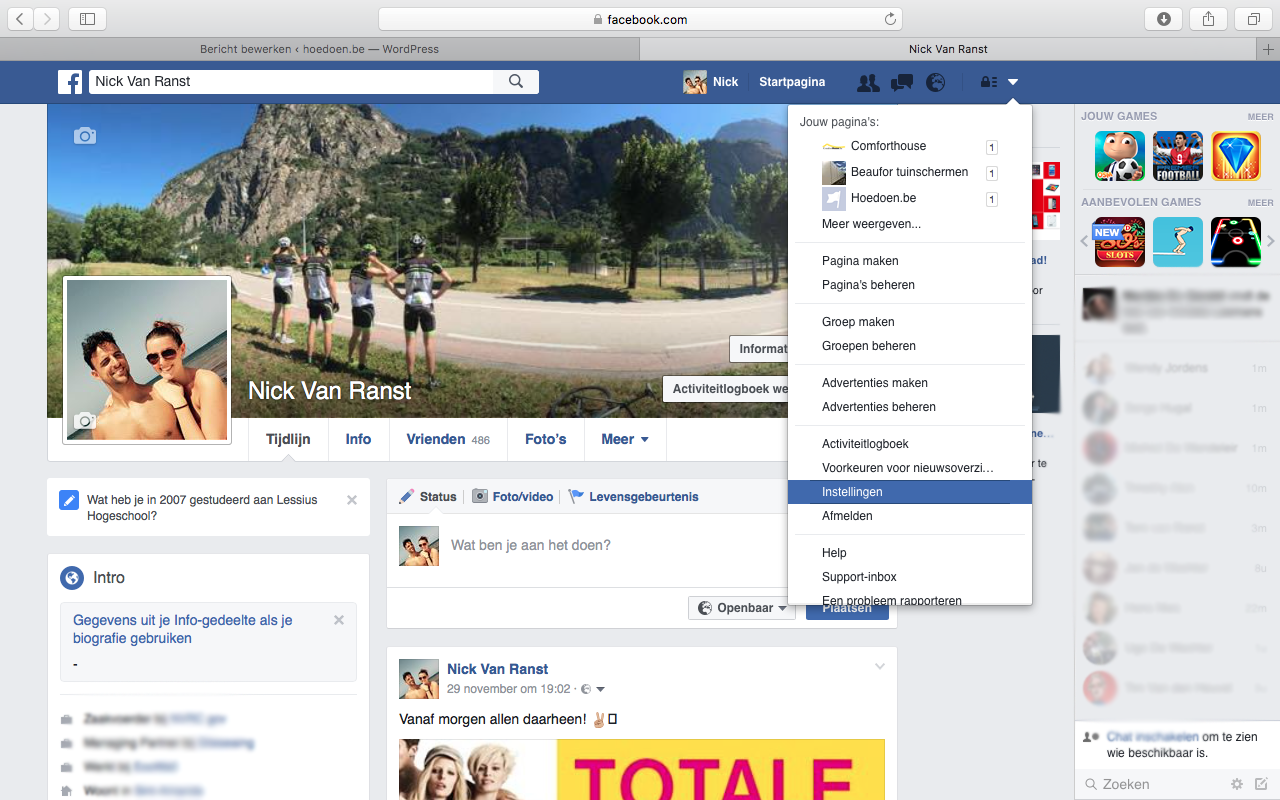
Task: Dismiss the biografie suggestion box
Action: click(339, 620)
